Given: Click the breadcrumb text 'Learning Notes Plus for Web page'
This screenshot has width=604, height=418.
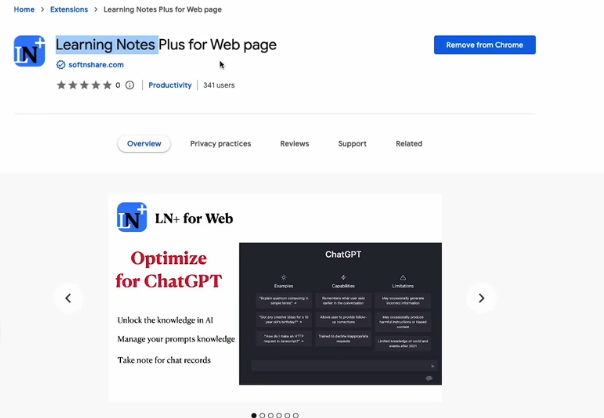Looking at the screenshot, I should click(163, 9).
